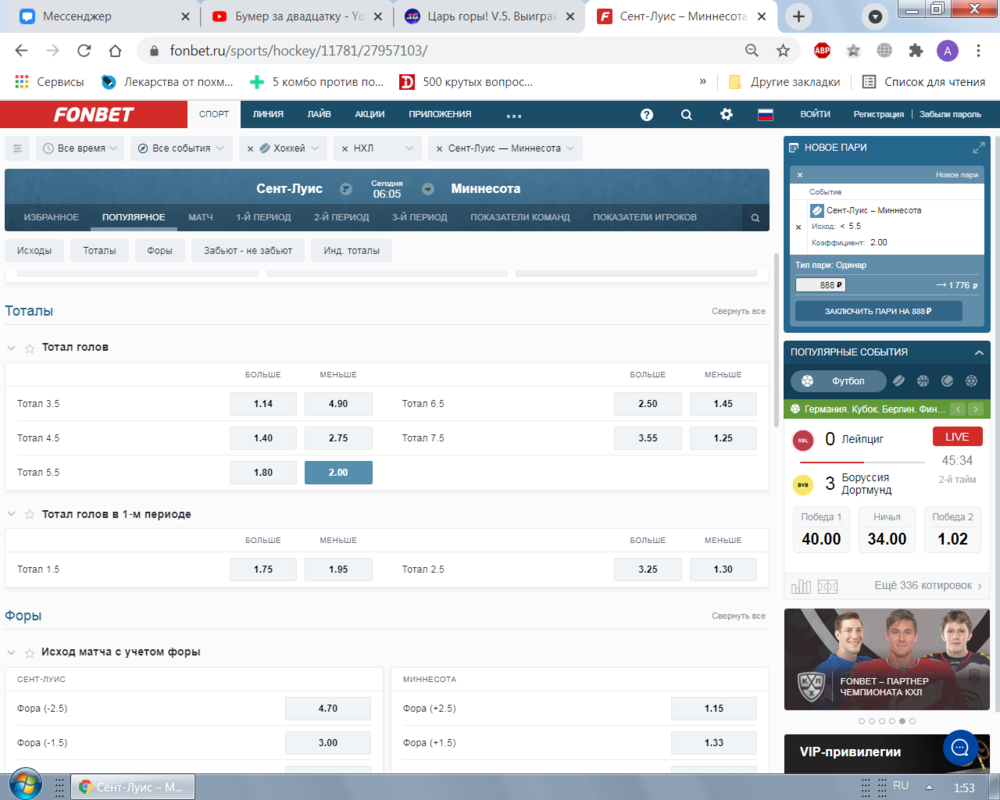This screenshot has height=800, width=1000.
Task: Open the Регистрация link
Action: click(878, 114)
